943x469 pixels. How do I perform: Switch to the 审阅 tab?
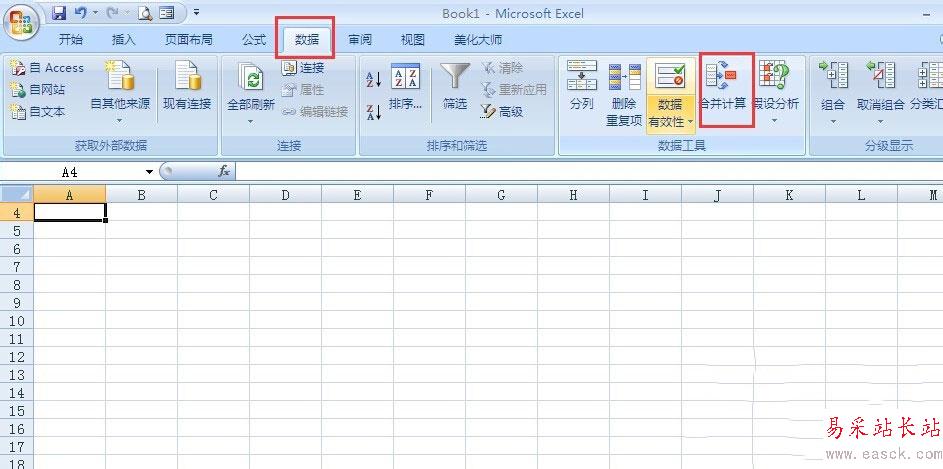click(x=360, y=40)
